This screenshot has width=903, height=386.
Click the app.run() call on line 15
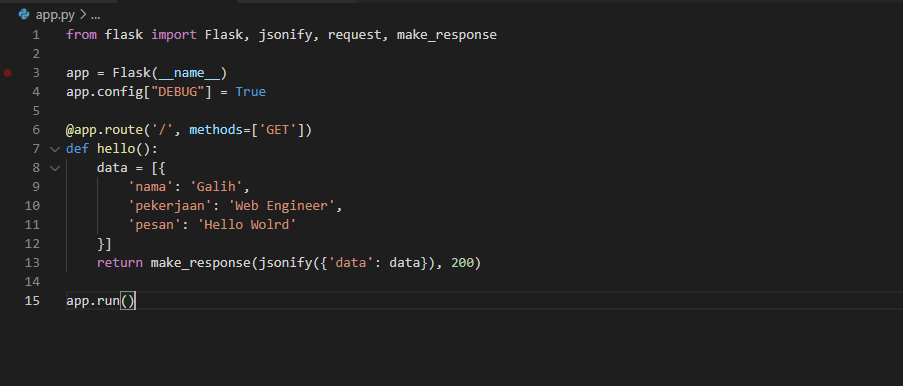tap(101, 301)
